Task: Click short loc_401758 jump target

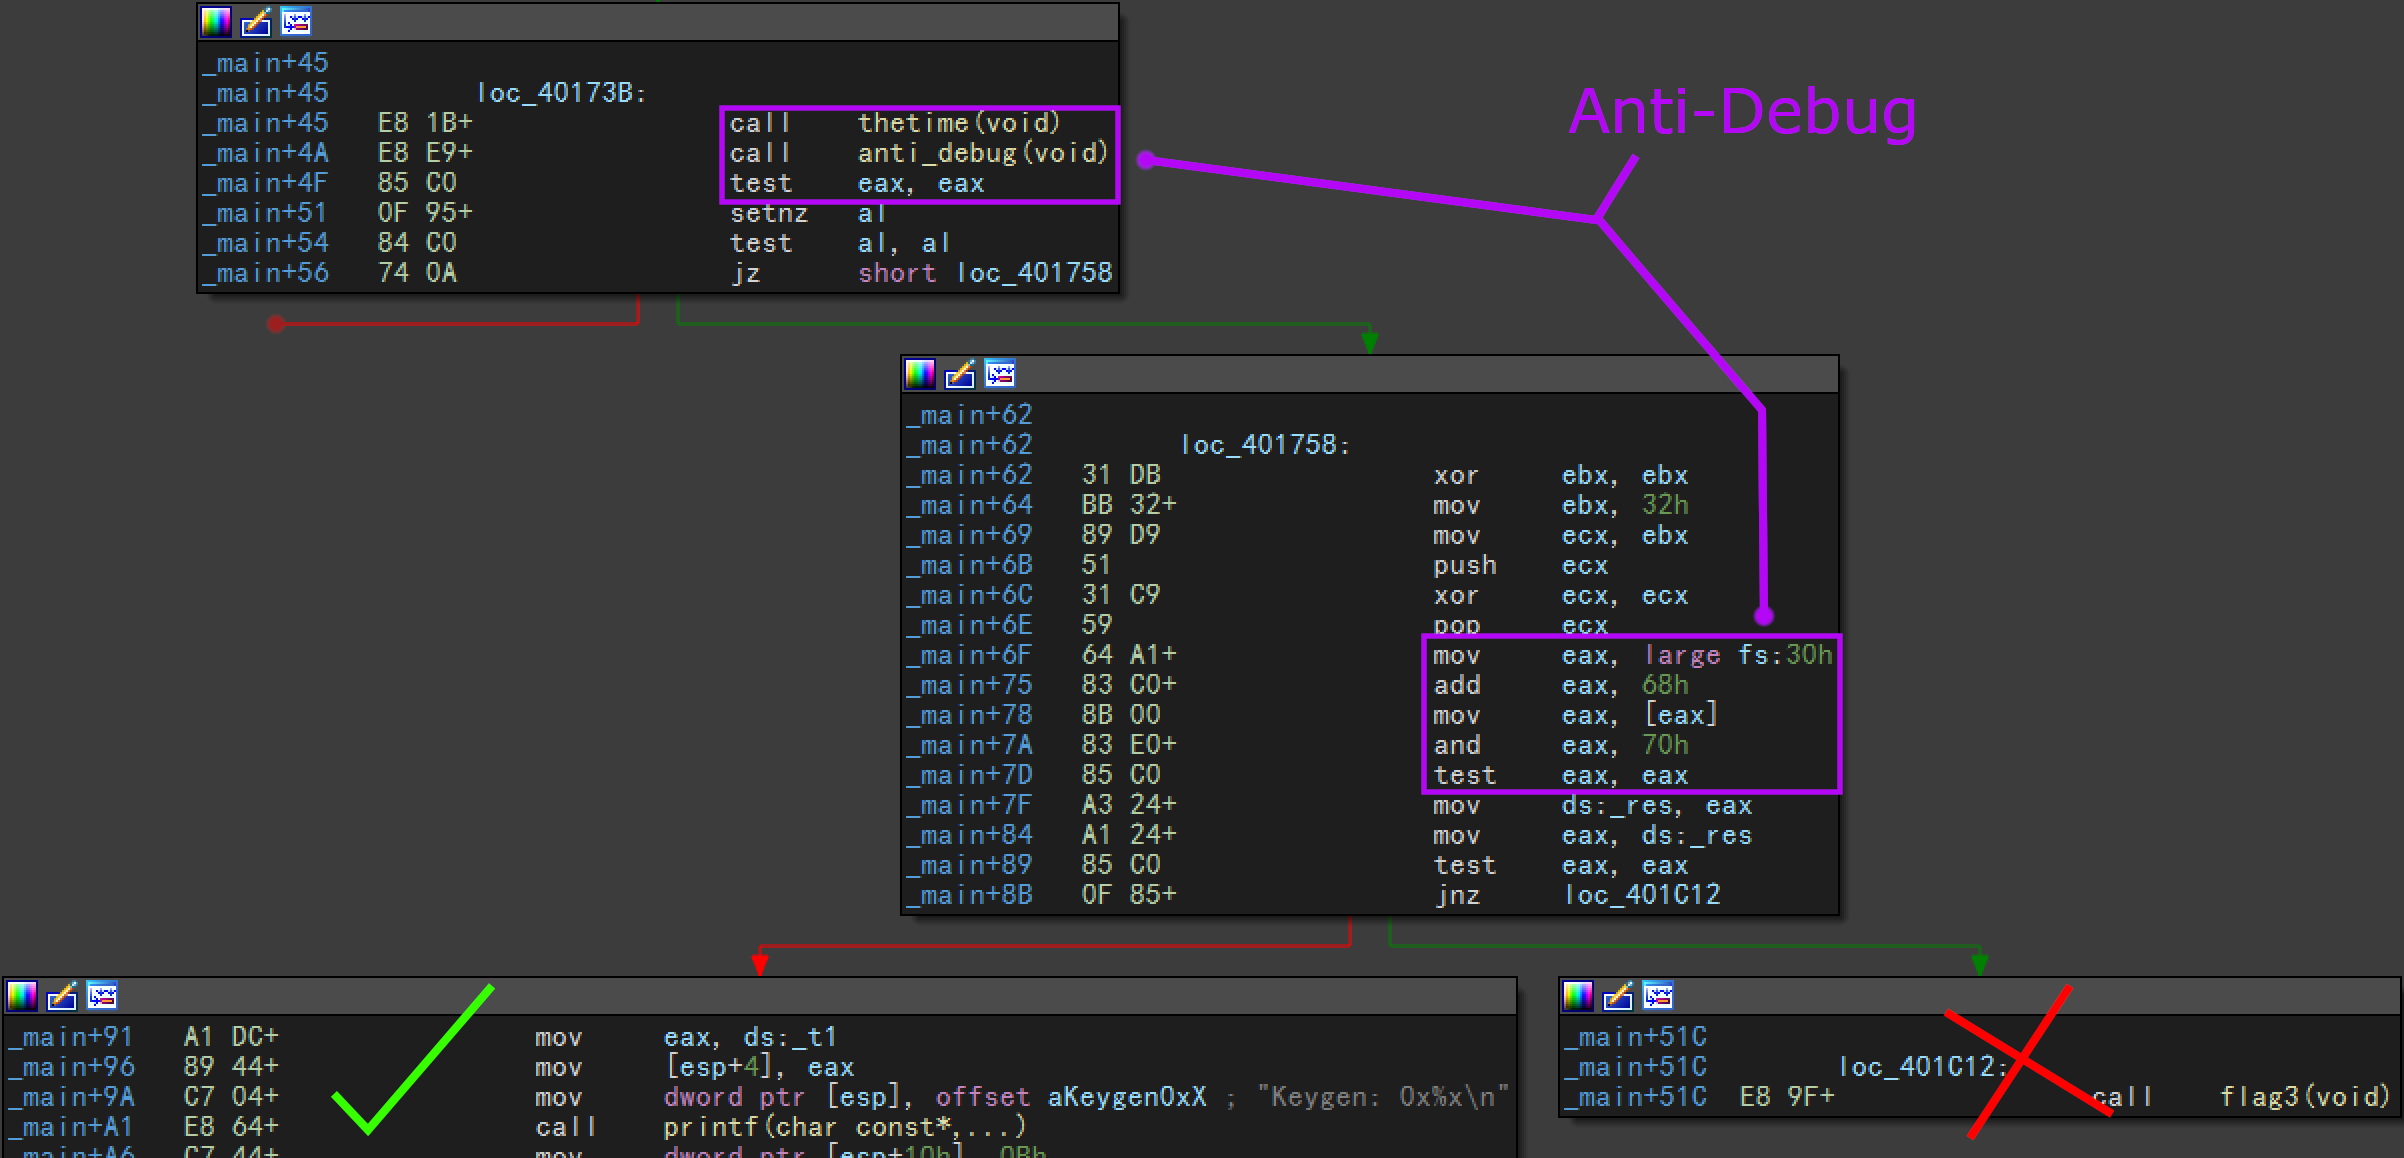Action: coord(1033,273)
